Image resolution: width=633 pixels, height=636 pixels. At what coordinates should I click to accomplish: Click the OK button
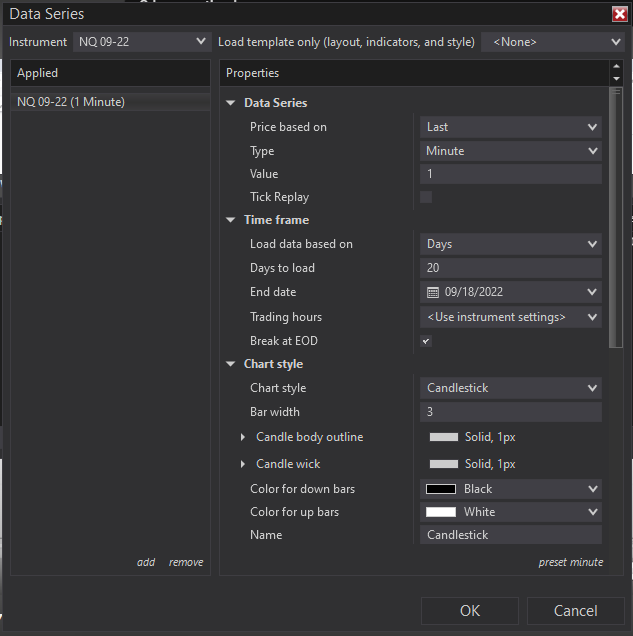[469, 610]
